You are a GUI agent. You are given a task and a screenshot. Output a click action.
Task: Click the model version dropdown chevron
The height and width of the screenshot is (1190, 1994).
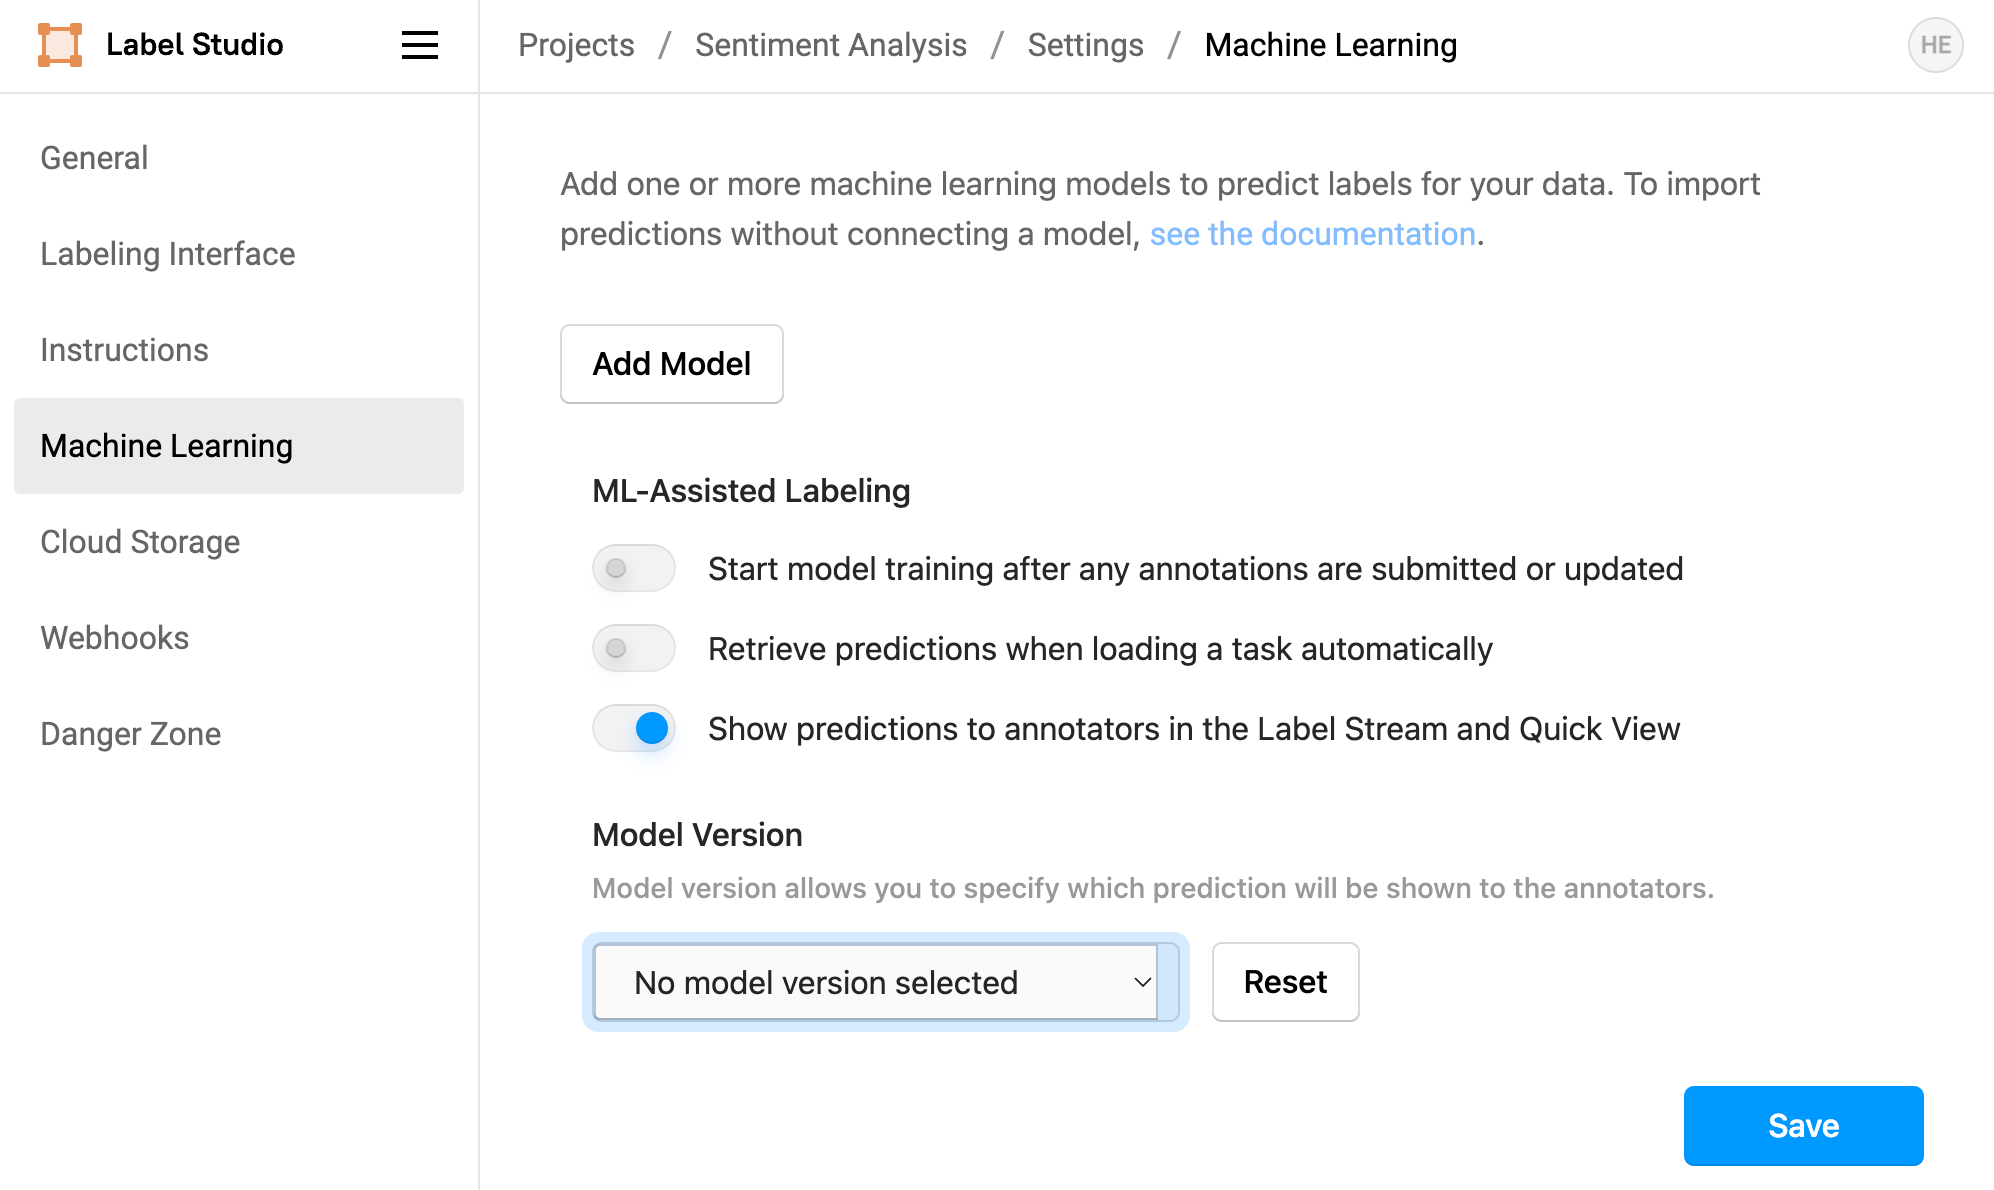tap(1142, 982)
